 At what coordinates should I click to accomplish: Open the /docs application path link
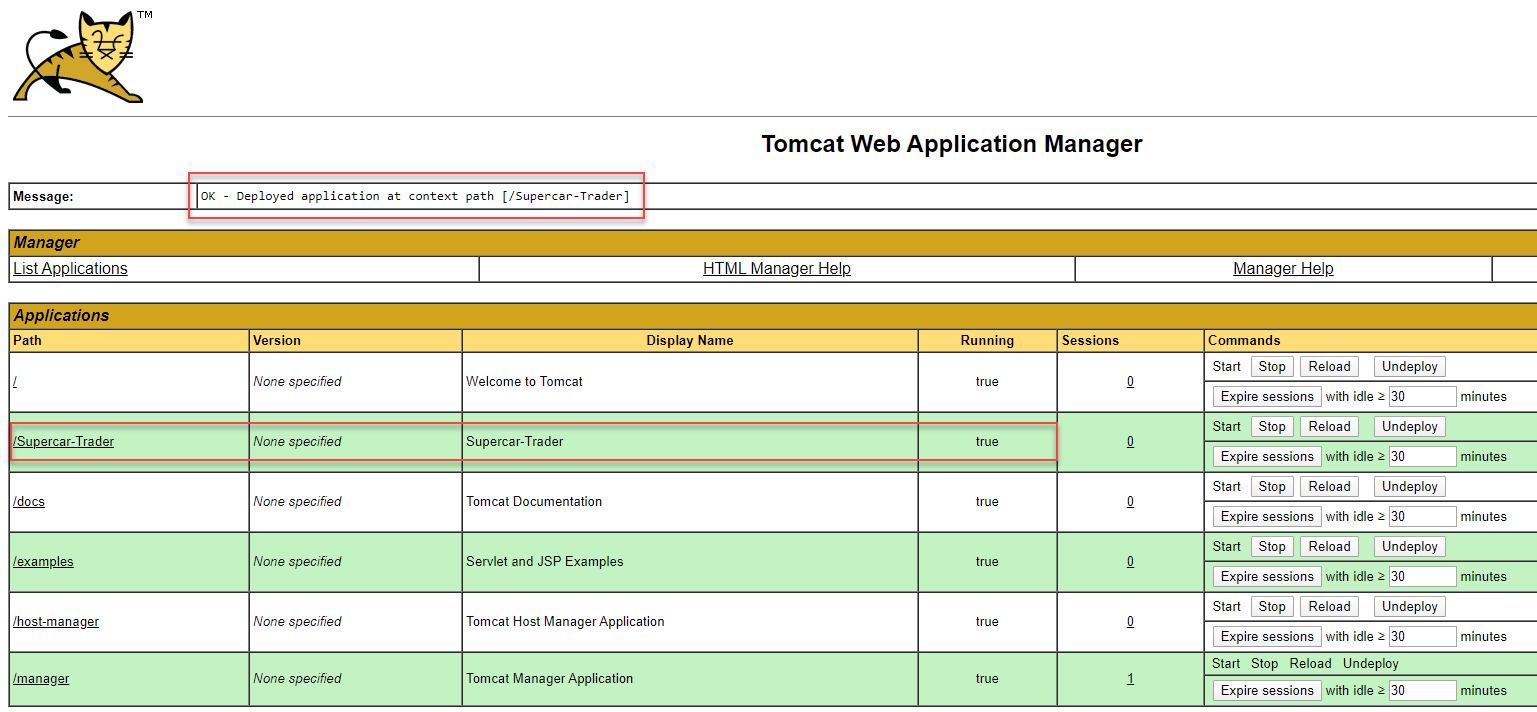(29, 501)
